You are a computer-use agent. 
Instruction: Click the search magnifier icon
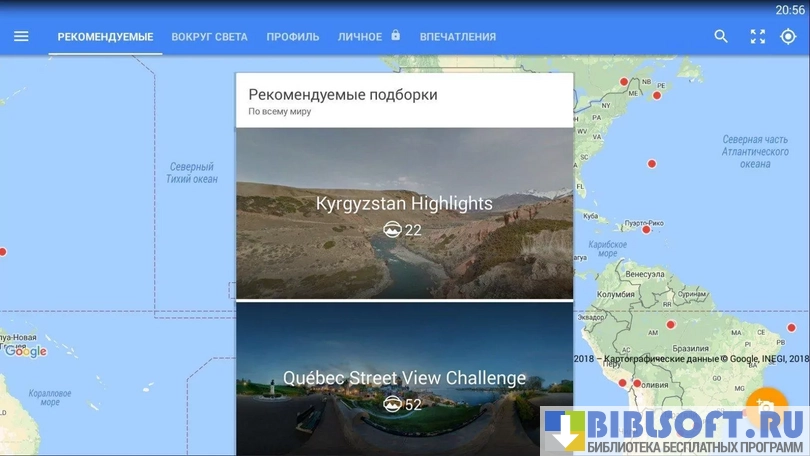(721, 36)
